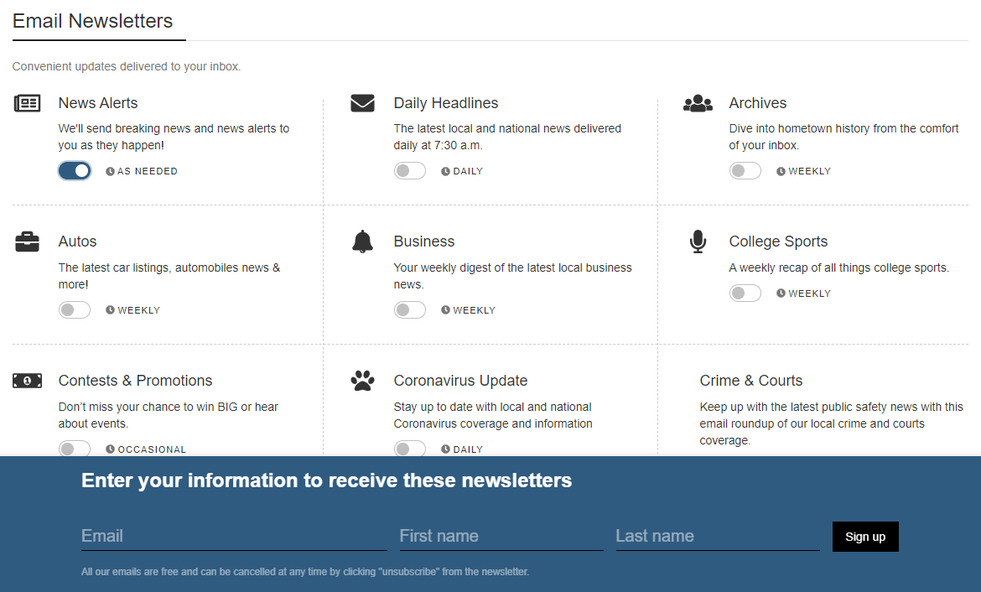Click the Business description text

[513, 276]
